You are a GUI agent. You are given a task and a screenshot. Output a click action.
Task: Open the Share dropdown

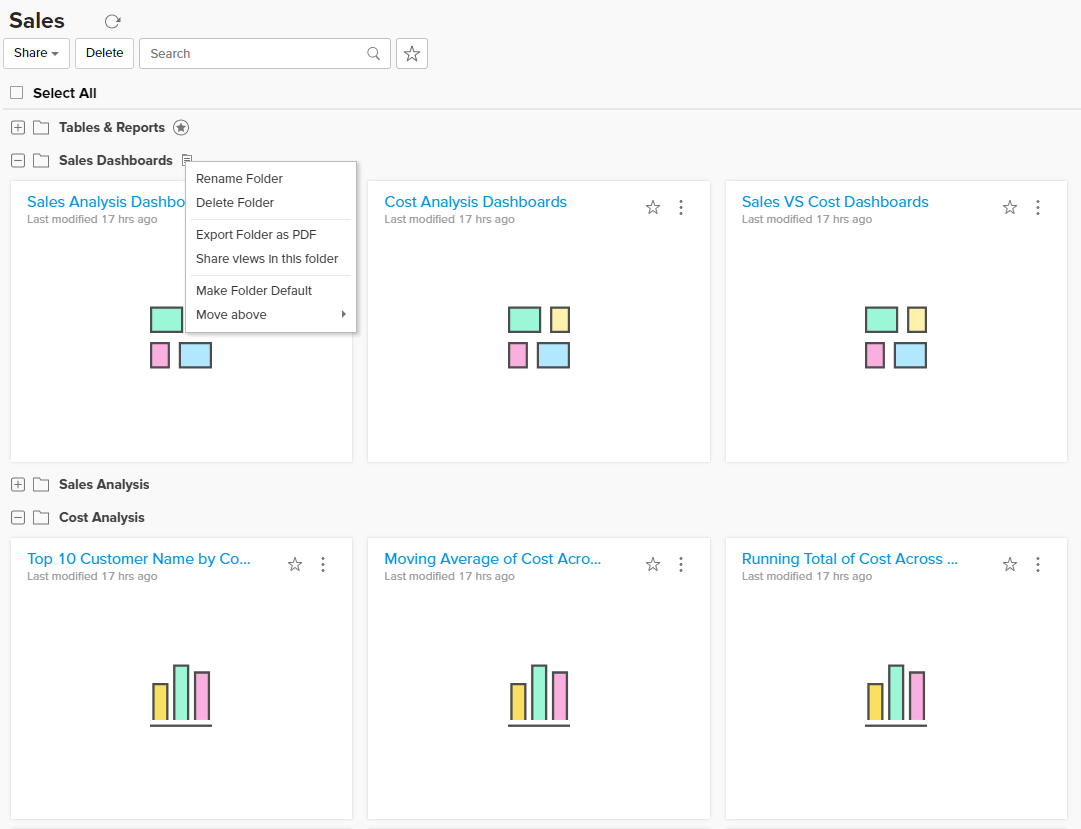click(x=36, y=53)
